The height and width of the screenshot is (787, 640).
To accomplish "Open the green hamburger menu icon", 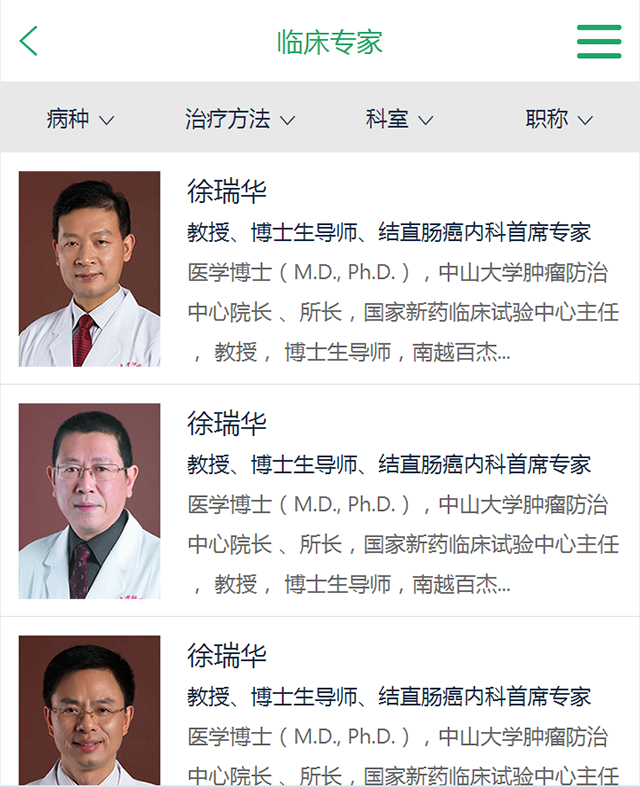I will click(599, 41).
